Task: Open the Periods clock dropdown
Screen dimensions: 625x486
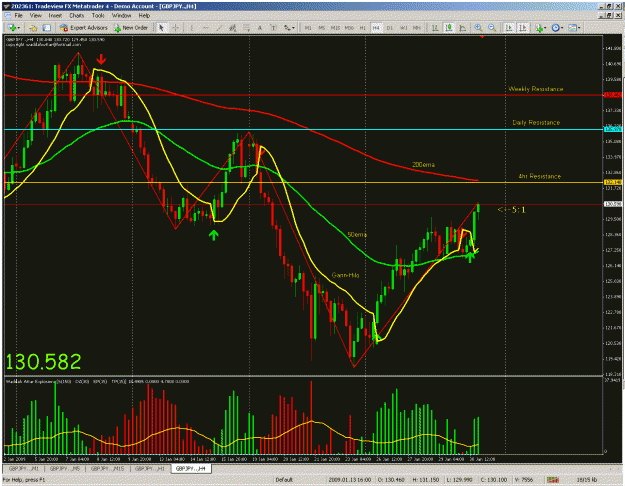Action: 557,28
